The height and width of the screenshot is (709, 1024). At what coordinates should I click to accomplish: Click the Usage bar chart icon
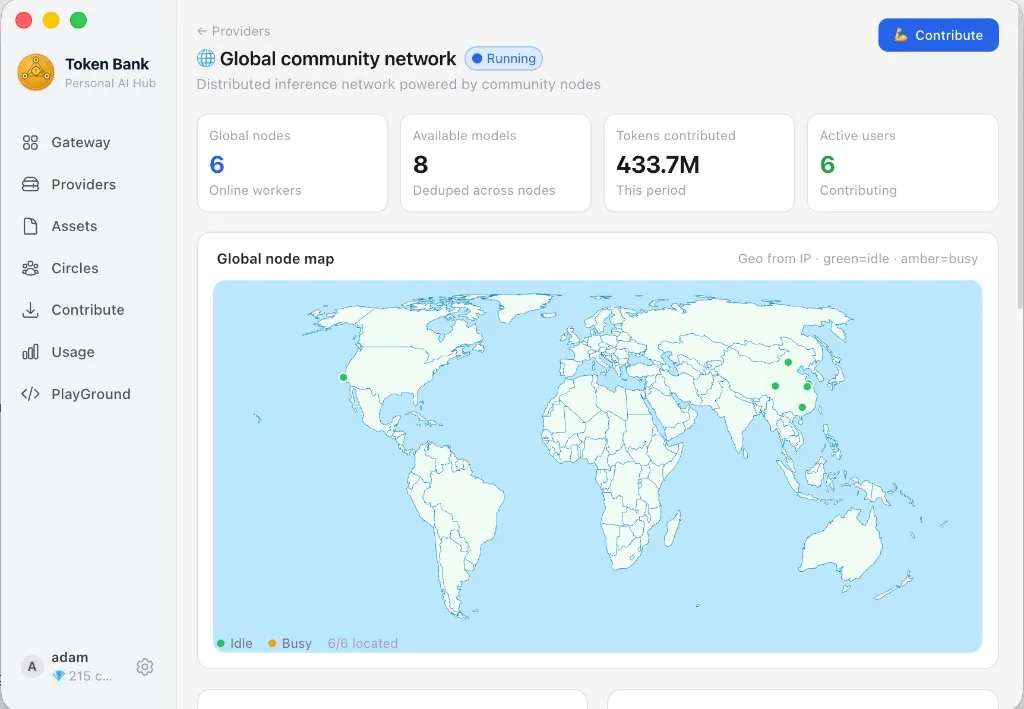(30, 352)
